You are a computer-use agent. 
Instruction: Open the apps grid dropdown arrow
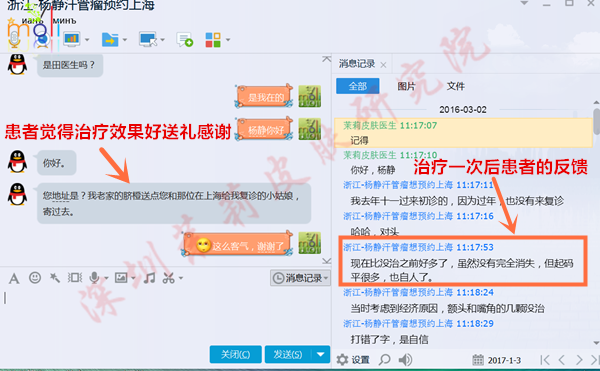(x=228, y=39)
